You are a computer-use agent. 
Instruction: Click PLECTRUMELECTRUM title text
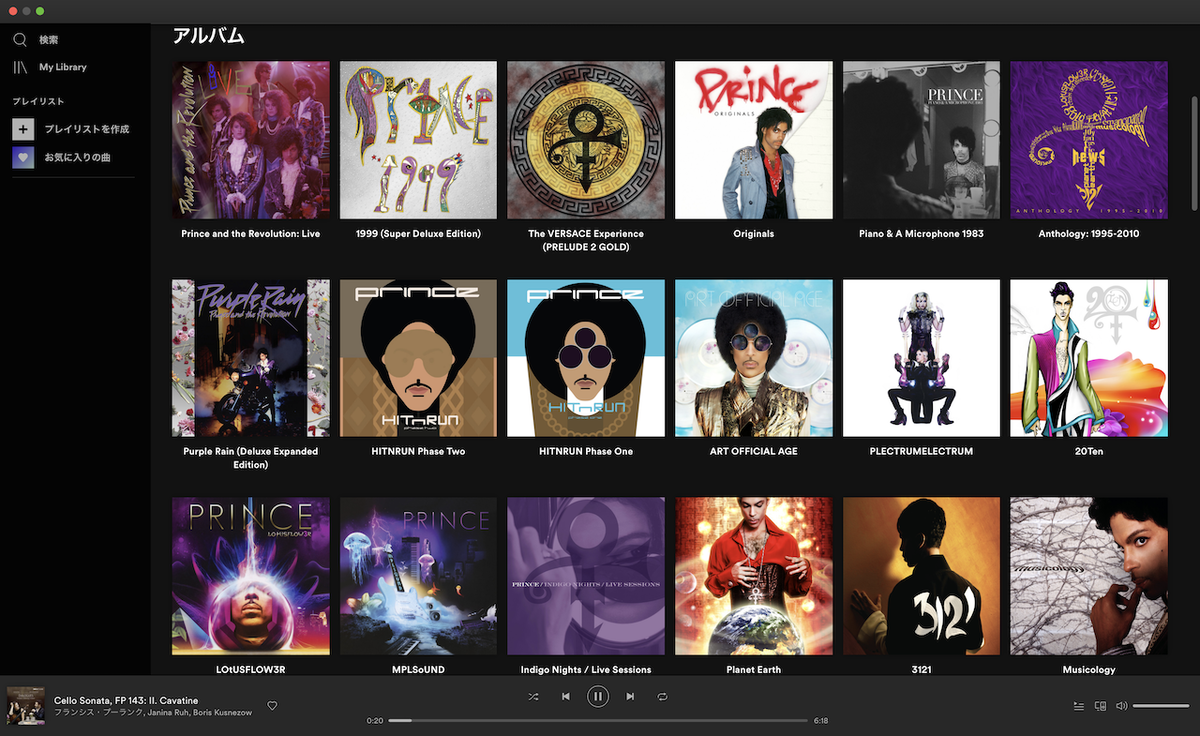click(x=921, y=452)
